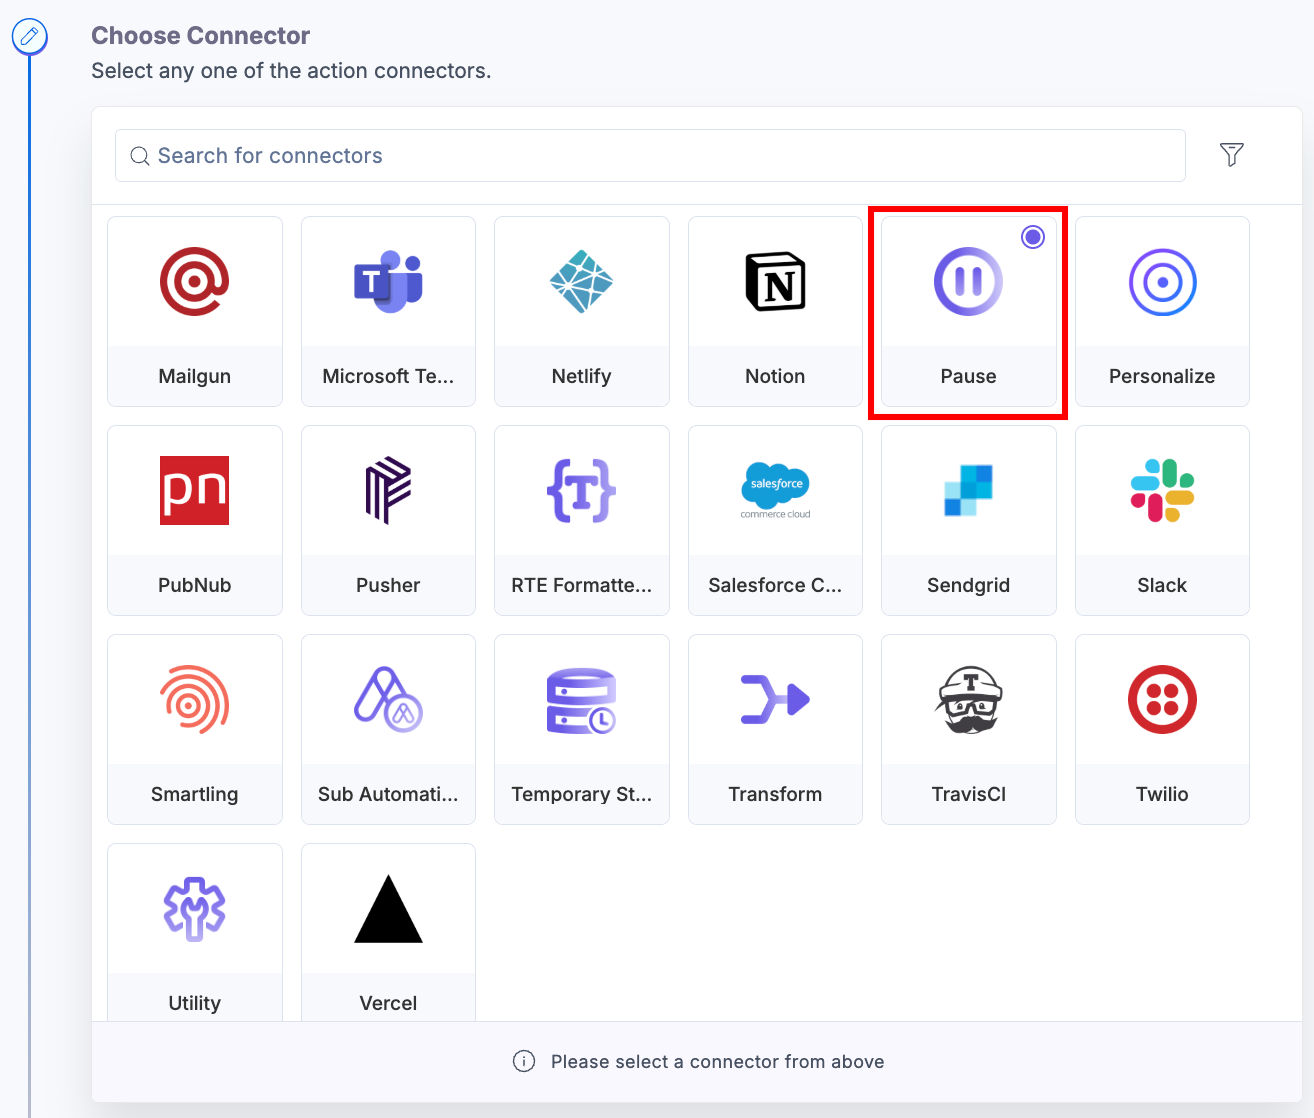Choose the Personalize connector icon
This screenshot has height=1118, width=1314.
coord(1162,282)
